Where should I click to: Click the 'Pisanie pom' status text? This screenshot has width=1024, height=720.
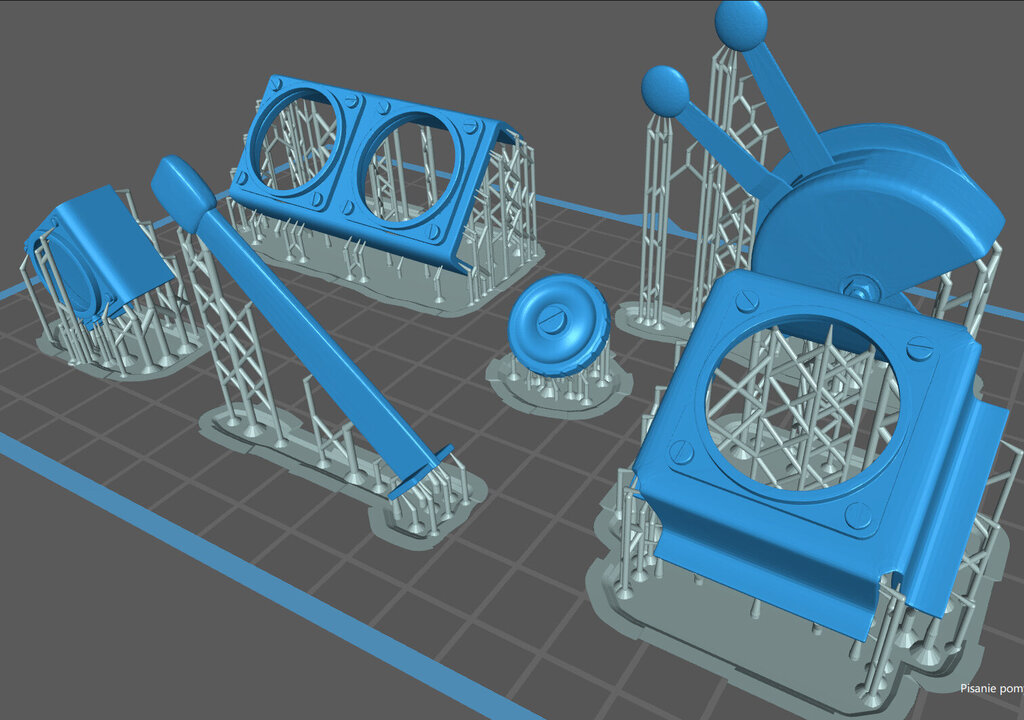990,688
